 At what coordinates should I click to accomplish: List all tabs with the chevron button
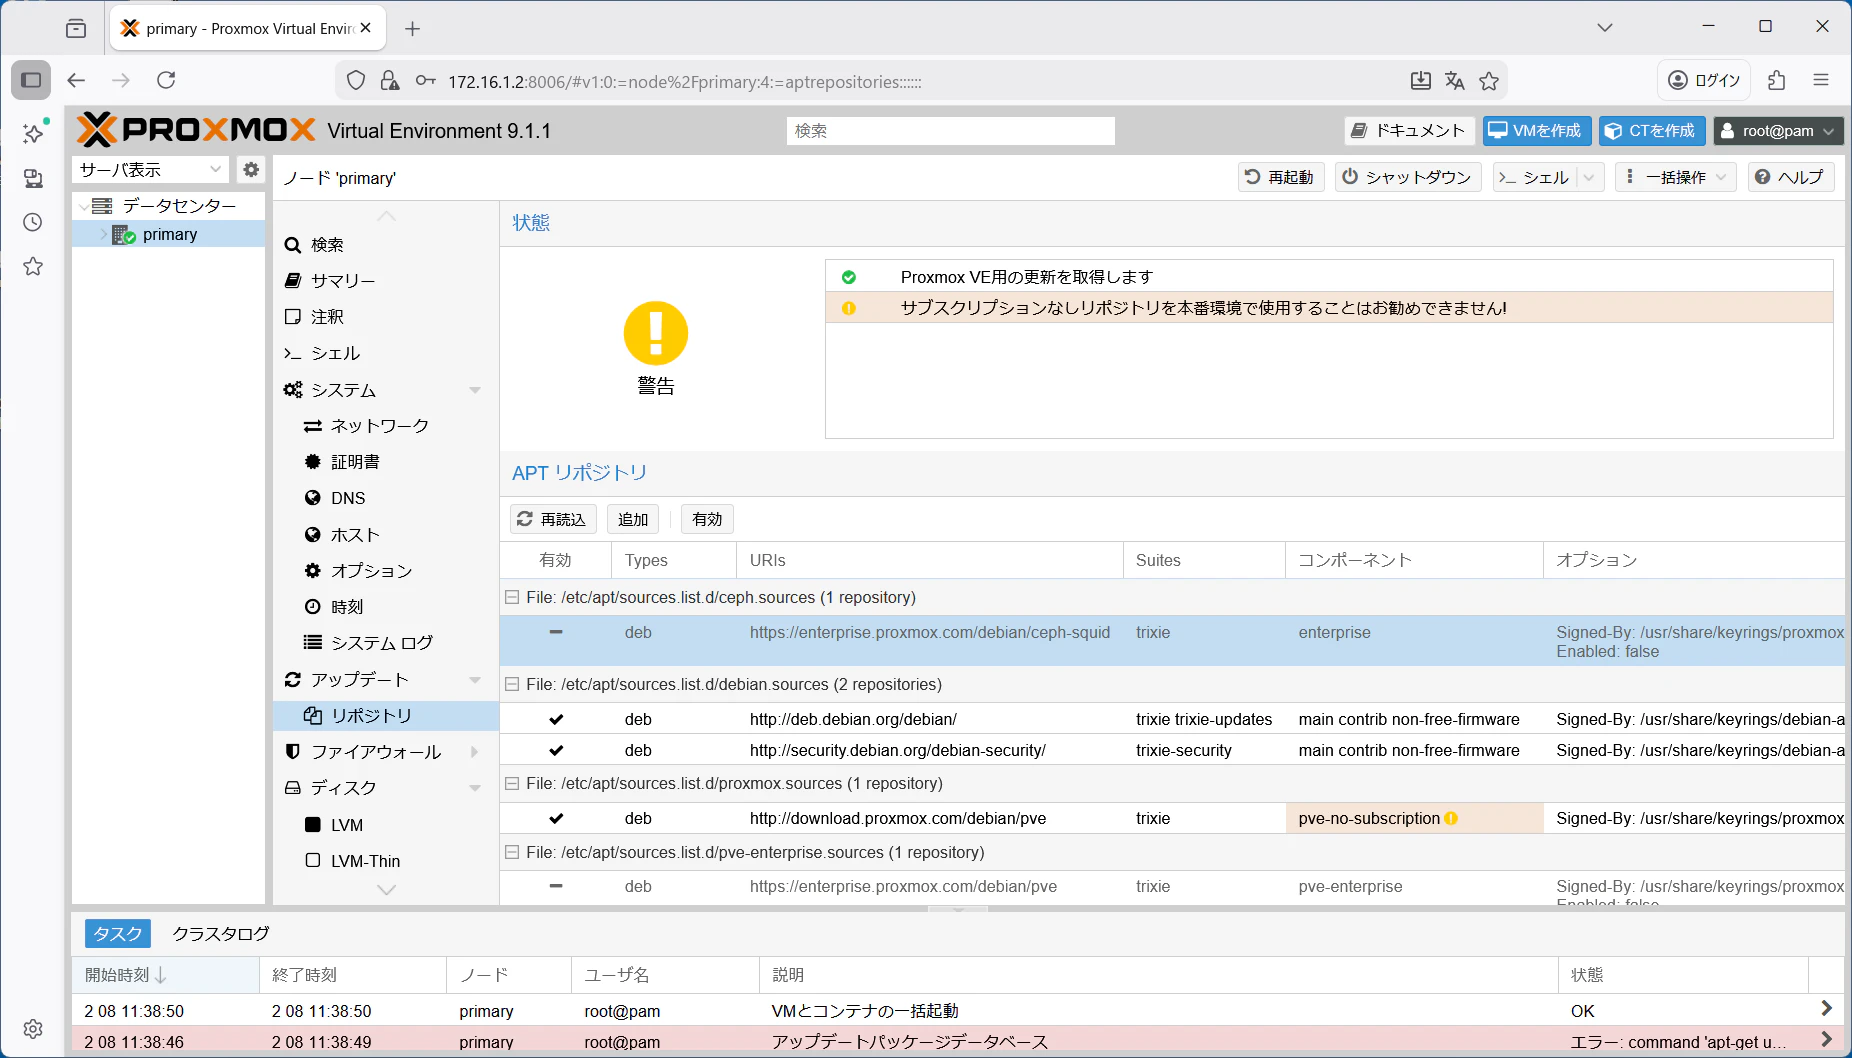(x=1605, y=27)
